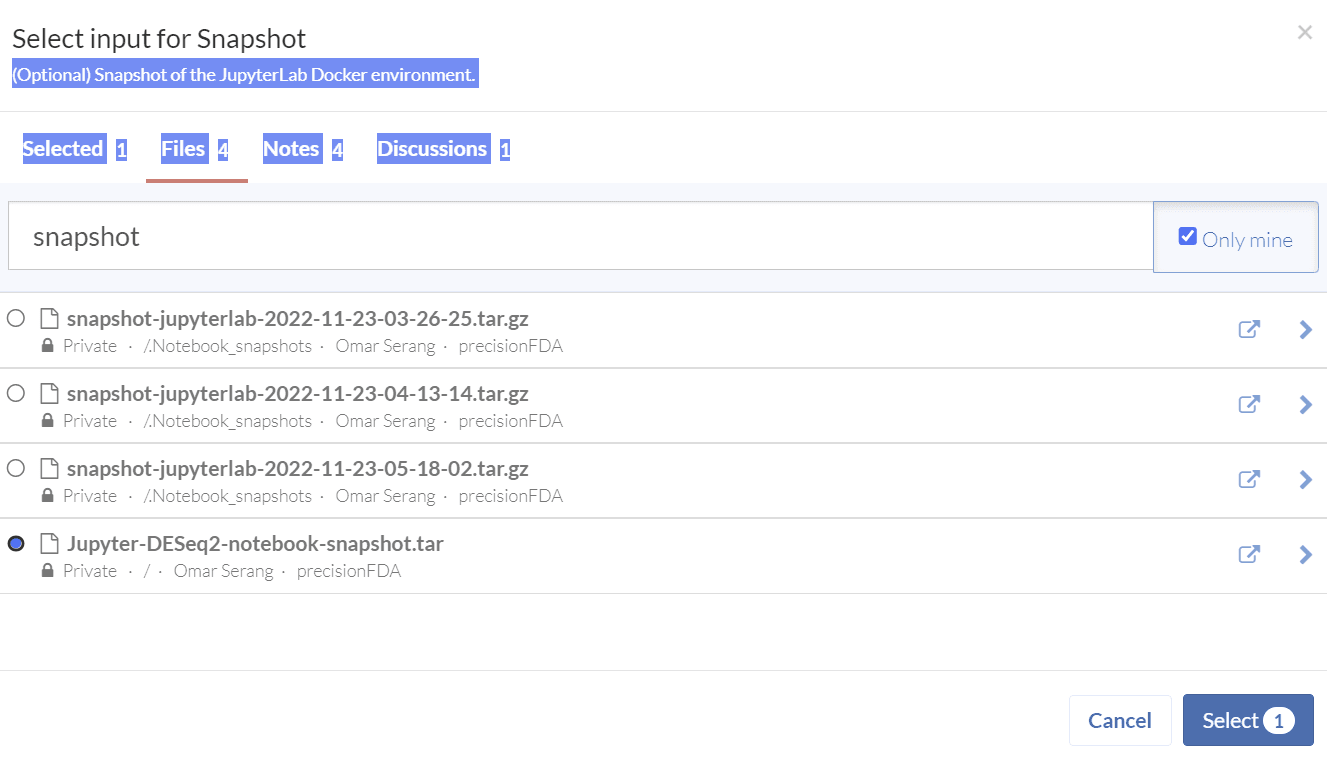Screen dimensions: 1327x762
Task: Click file icon of snapshot 03-26-25 entry
Action: [49, 319]
